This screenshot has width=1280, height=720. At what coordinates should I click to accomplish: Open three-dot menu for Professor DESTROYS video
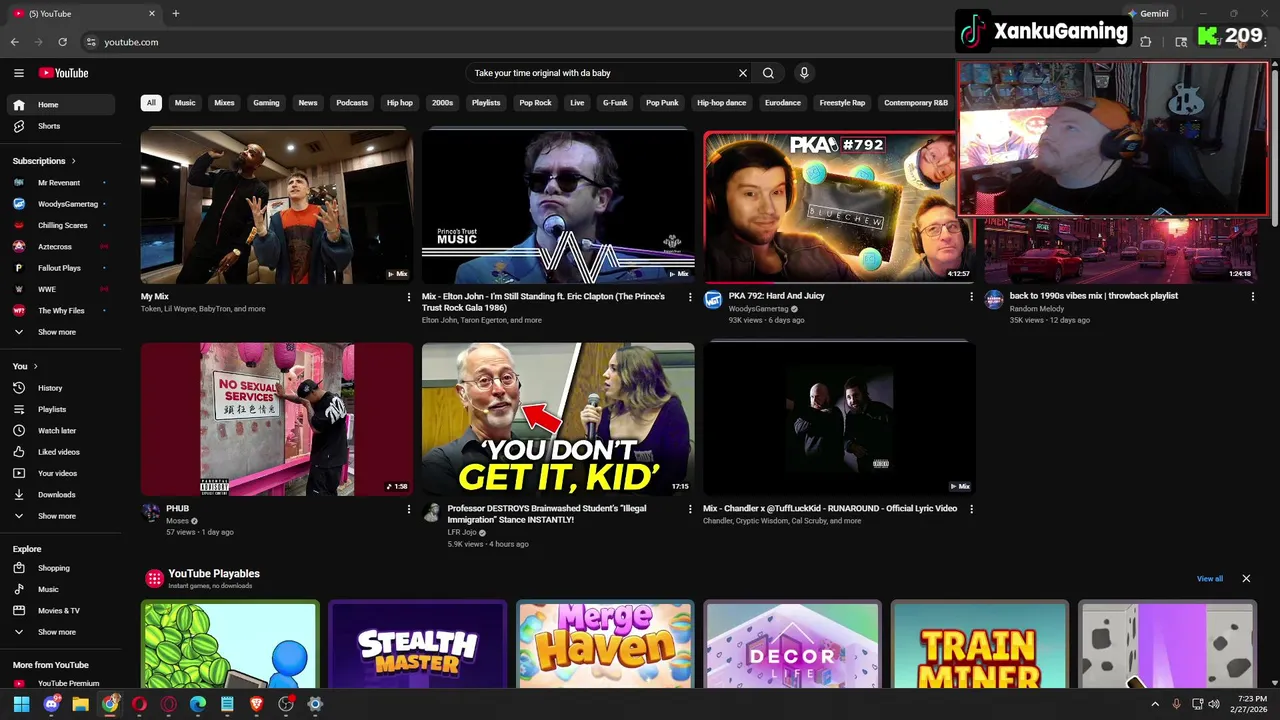[x=689, y=509]
